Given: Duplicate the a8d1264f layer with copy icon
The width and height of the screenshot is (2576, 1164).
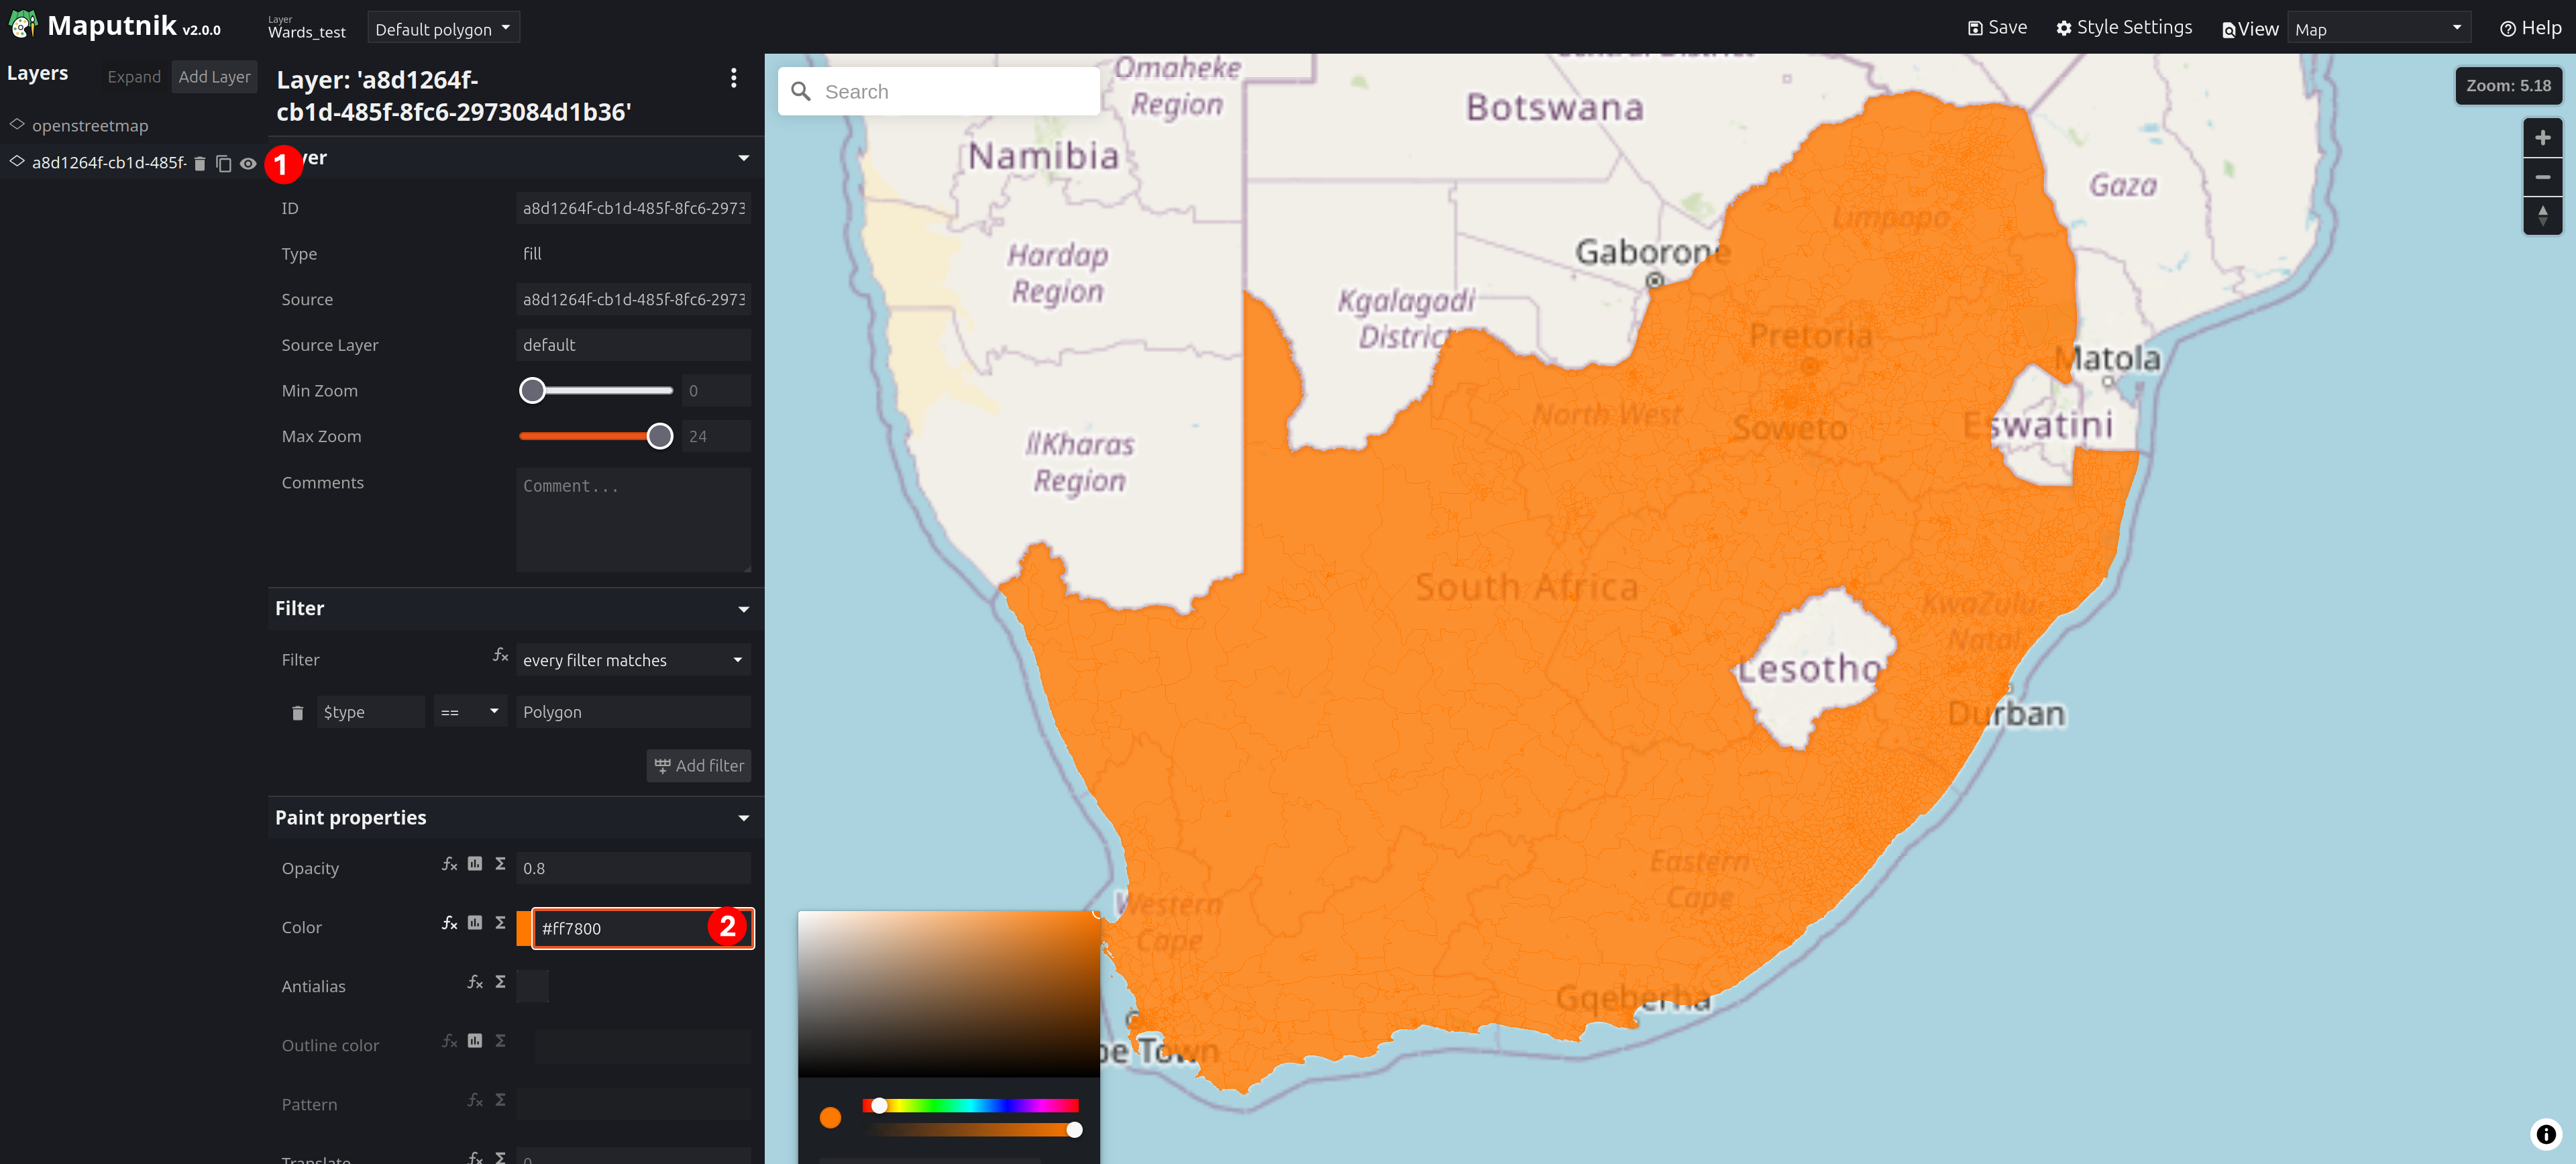Looking at the screenshot, I should 223,163.
